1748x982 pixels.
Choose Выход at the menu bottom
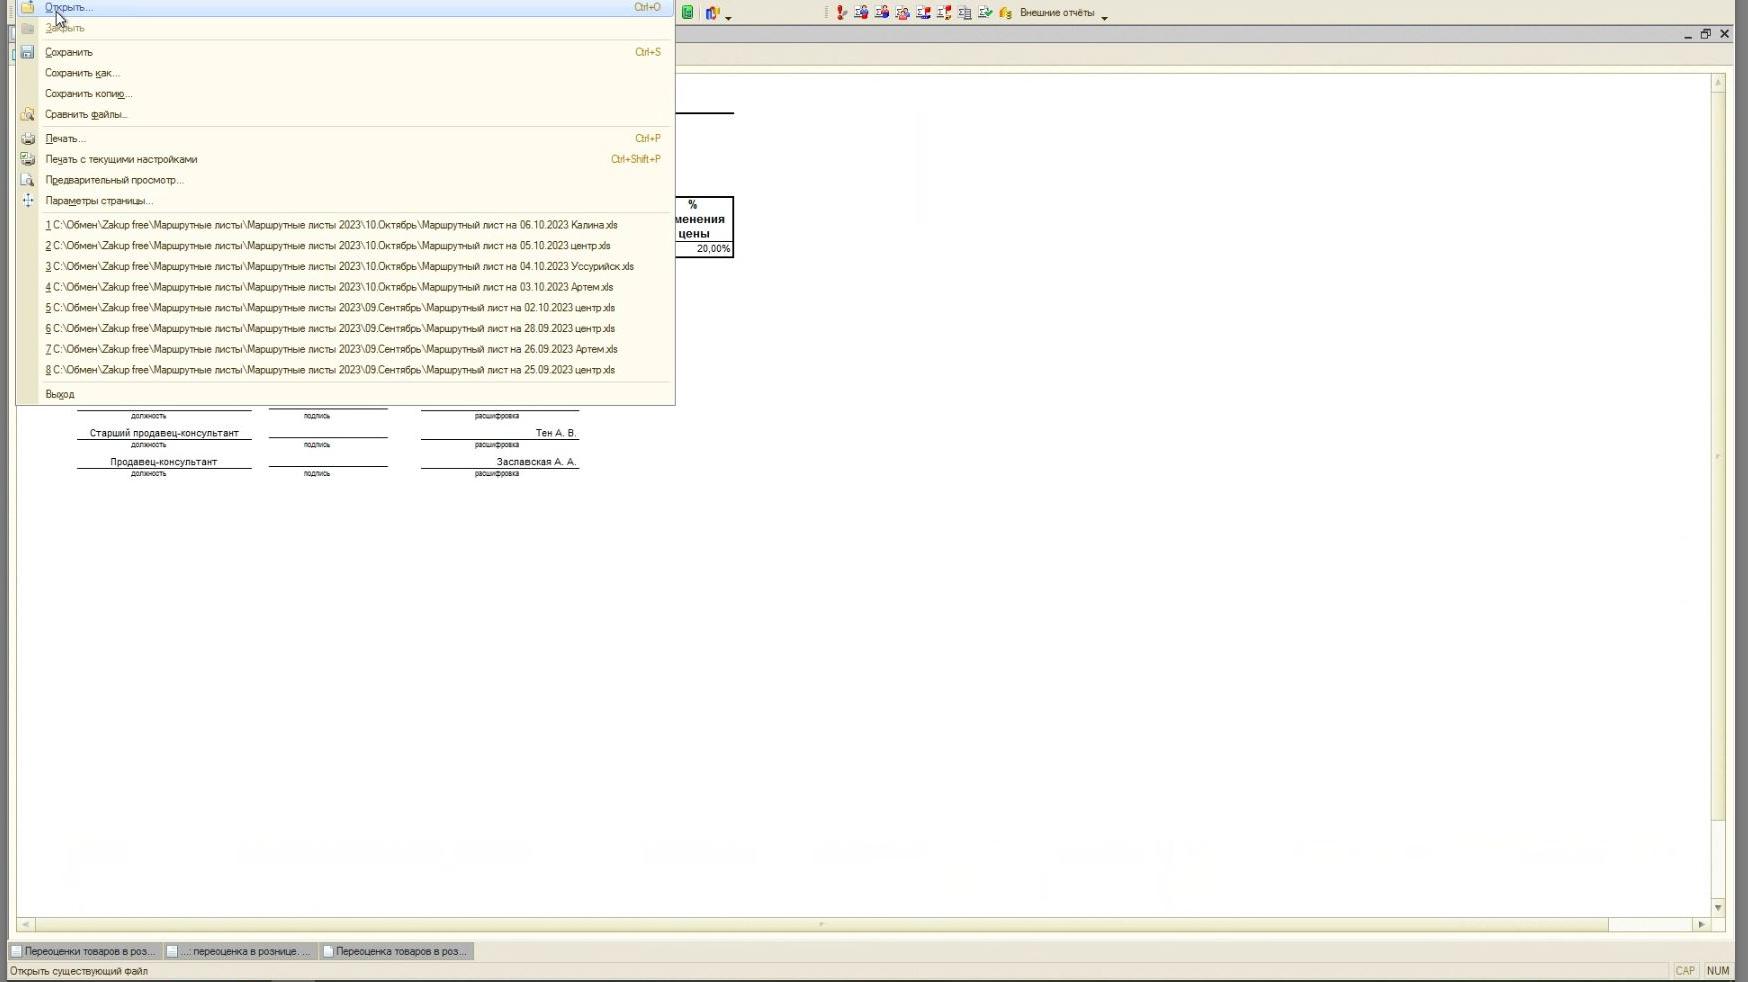(x=345, y=394)
